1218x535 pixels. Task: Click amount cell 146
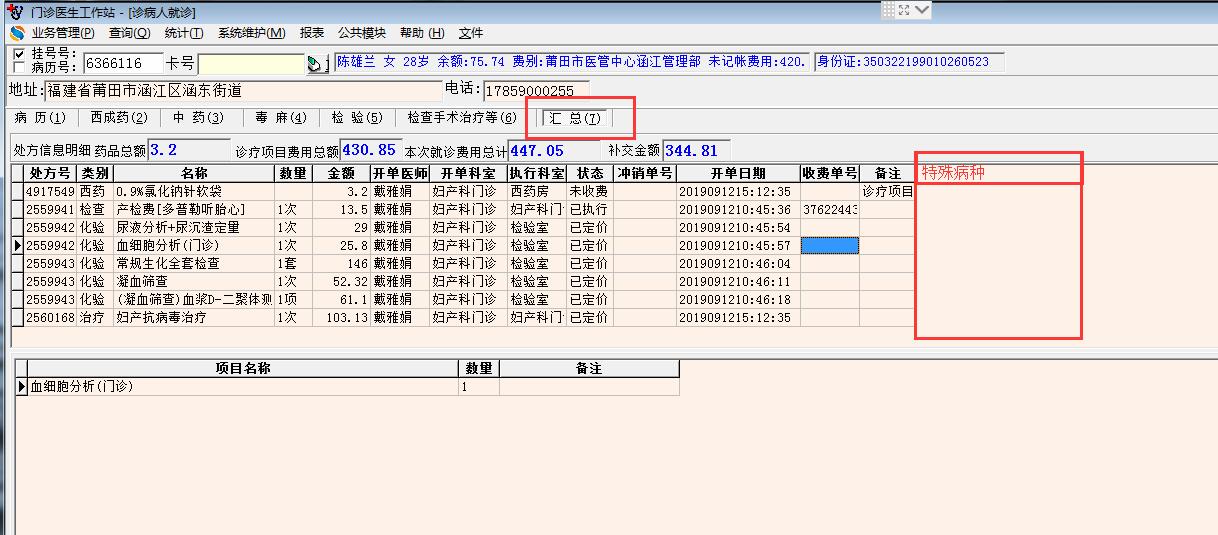pyautogui.click(x=341, y=263)
